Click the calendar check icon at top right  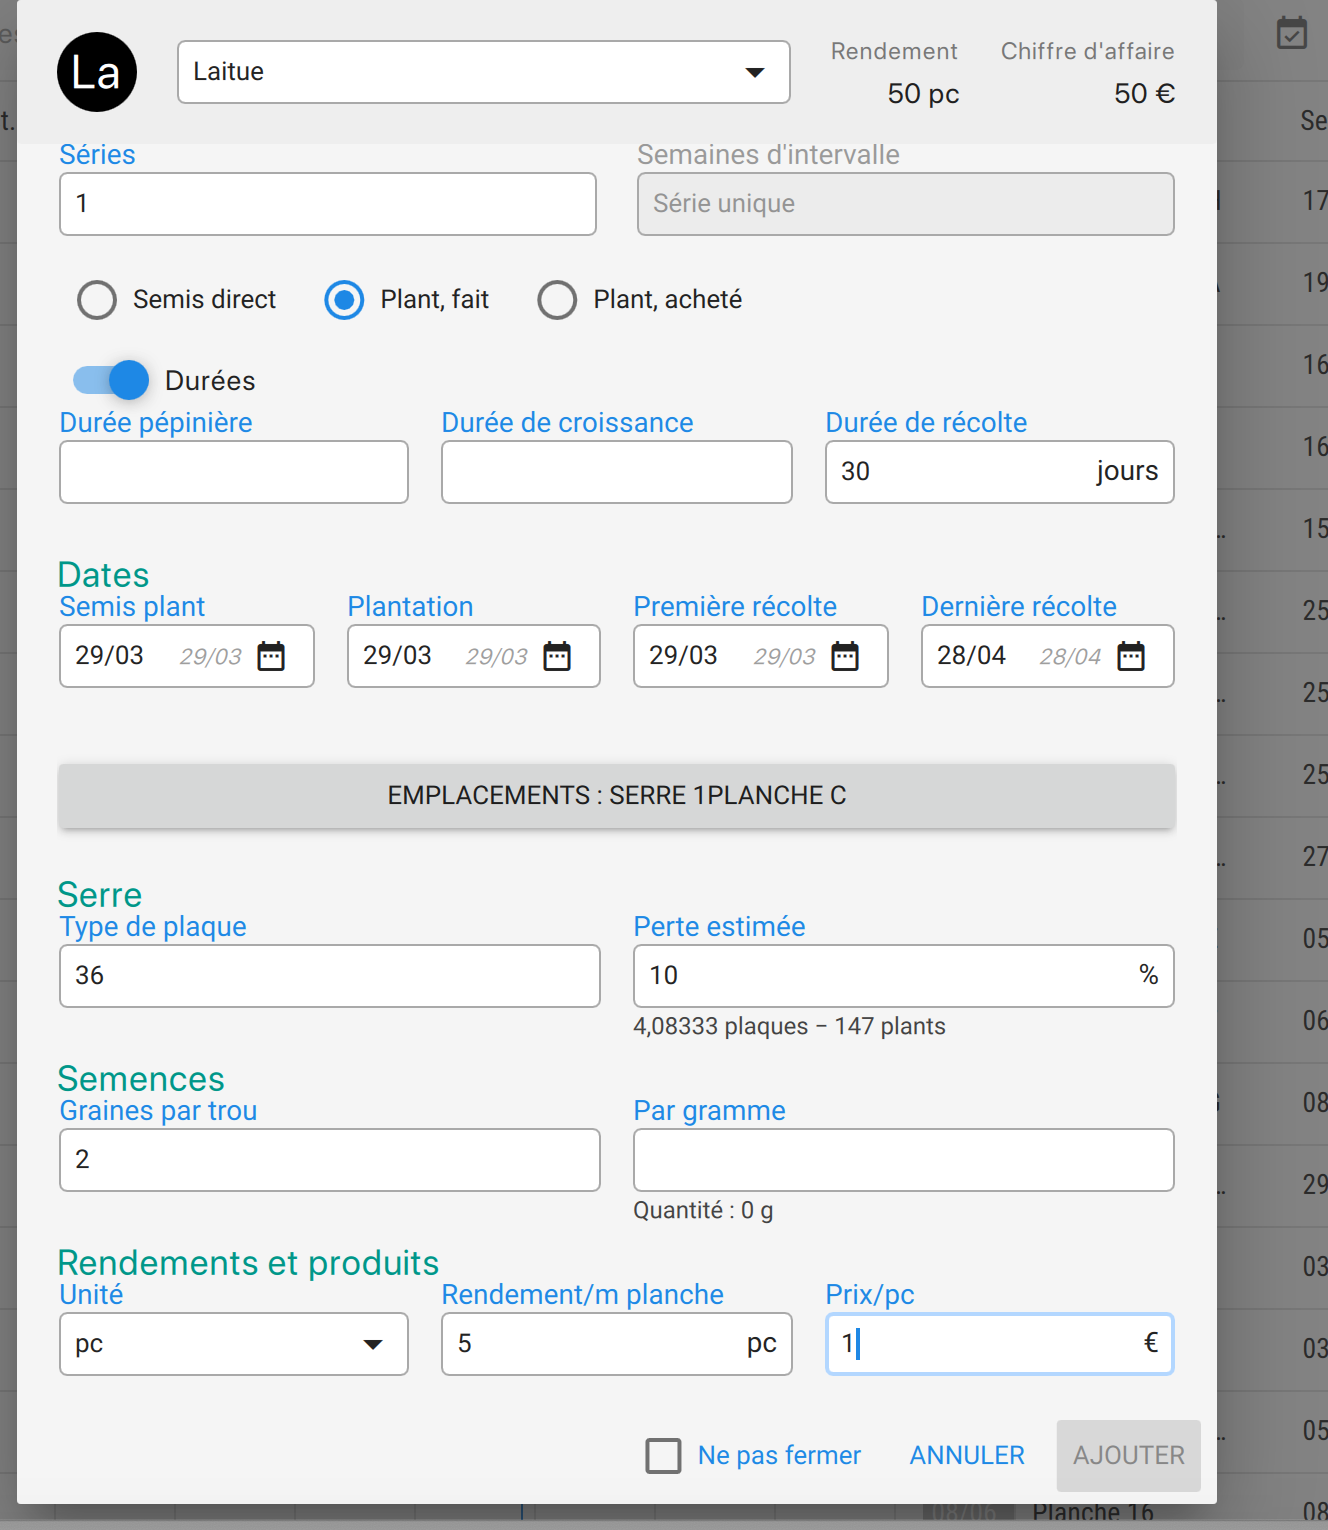[1292, 33]
